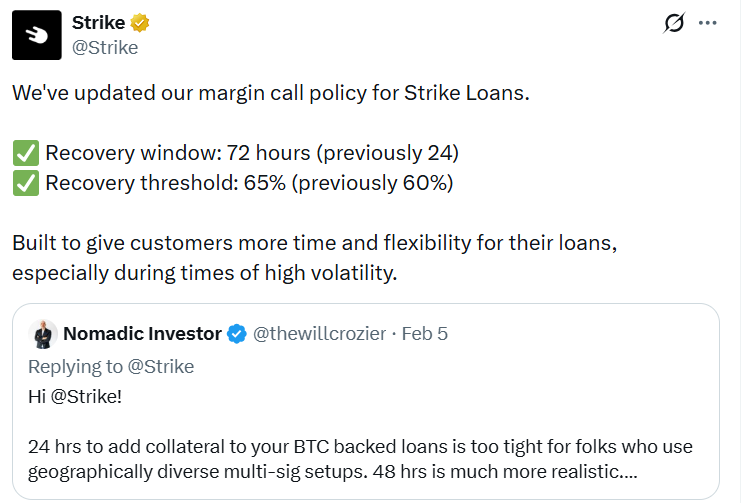
Task: Open the Nomadic Investor display name
Action: pos(142,334)
